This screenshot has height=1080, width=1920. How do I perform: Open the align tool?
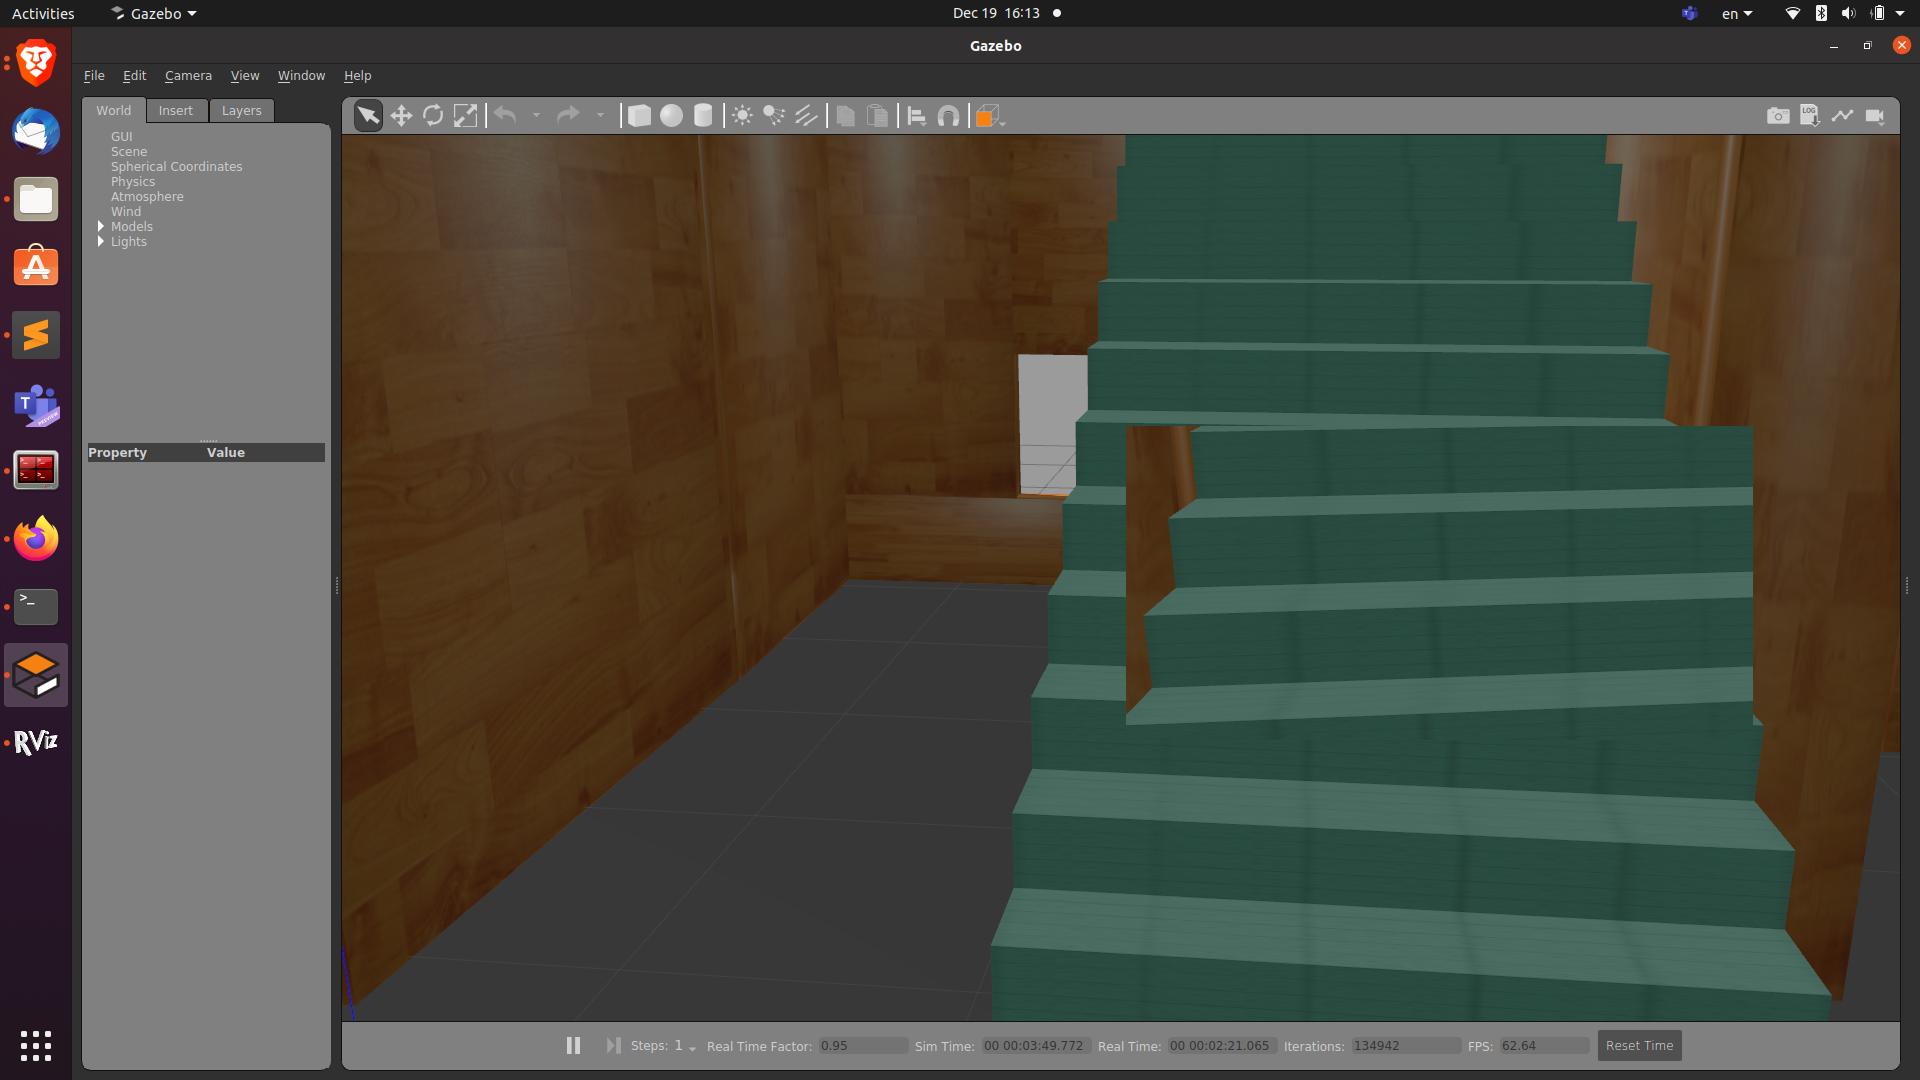[916, 116]
